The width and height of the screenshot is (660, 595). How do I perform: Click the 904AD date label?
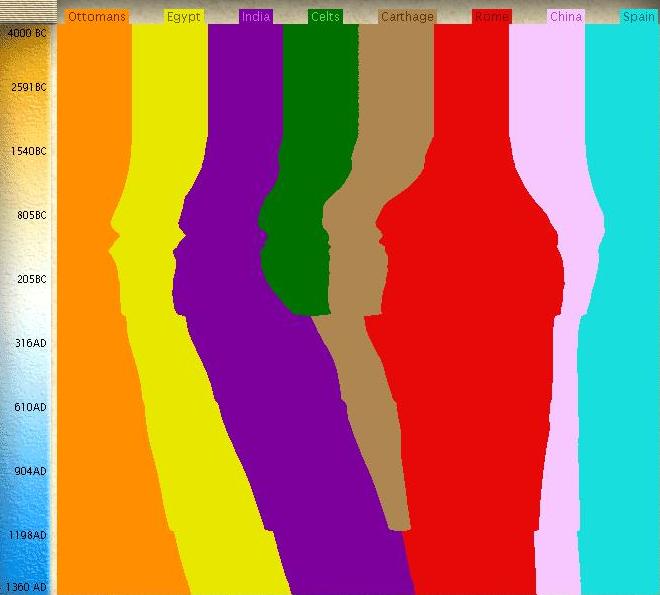(30, 471)
